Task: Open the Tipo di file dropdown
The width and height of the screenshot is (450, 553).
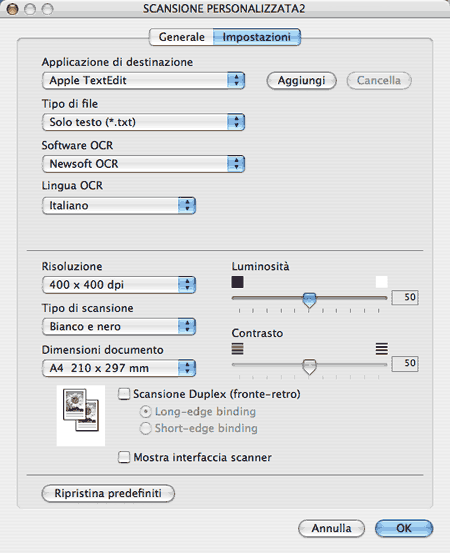Action: [x=143, y=122]
